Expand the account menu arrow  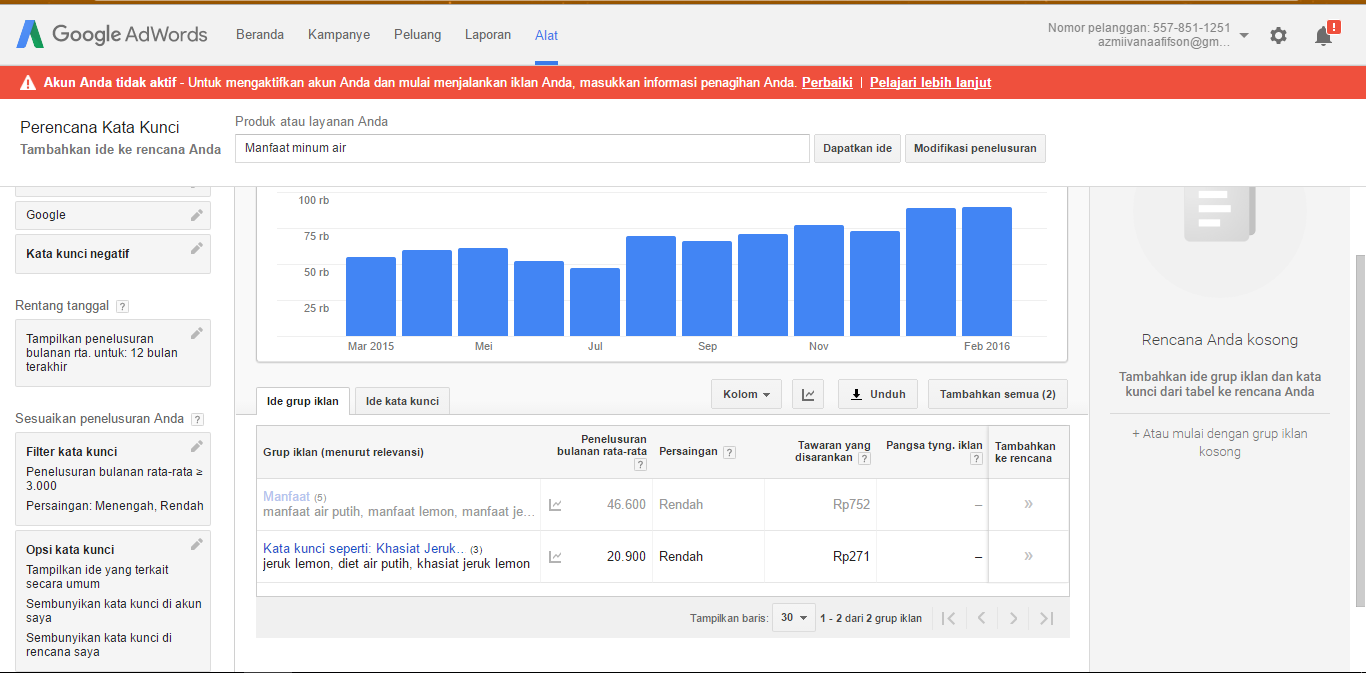(x=1244, y=36)
